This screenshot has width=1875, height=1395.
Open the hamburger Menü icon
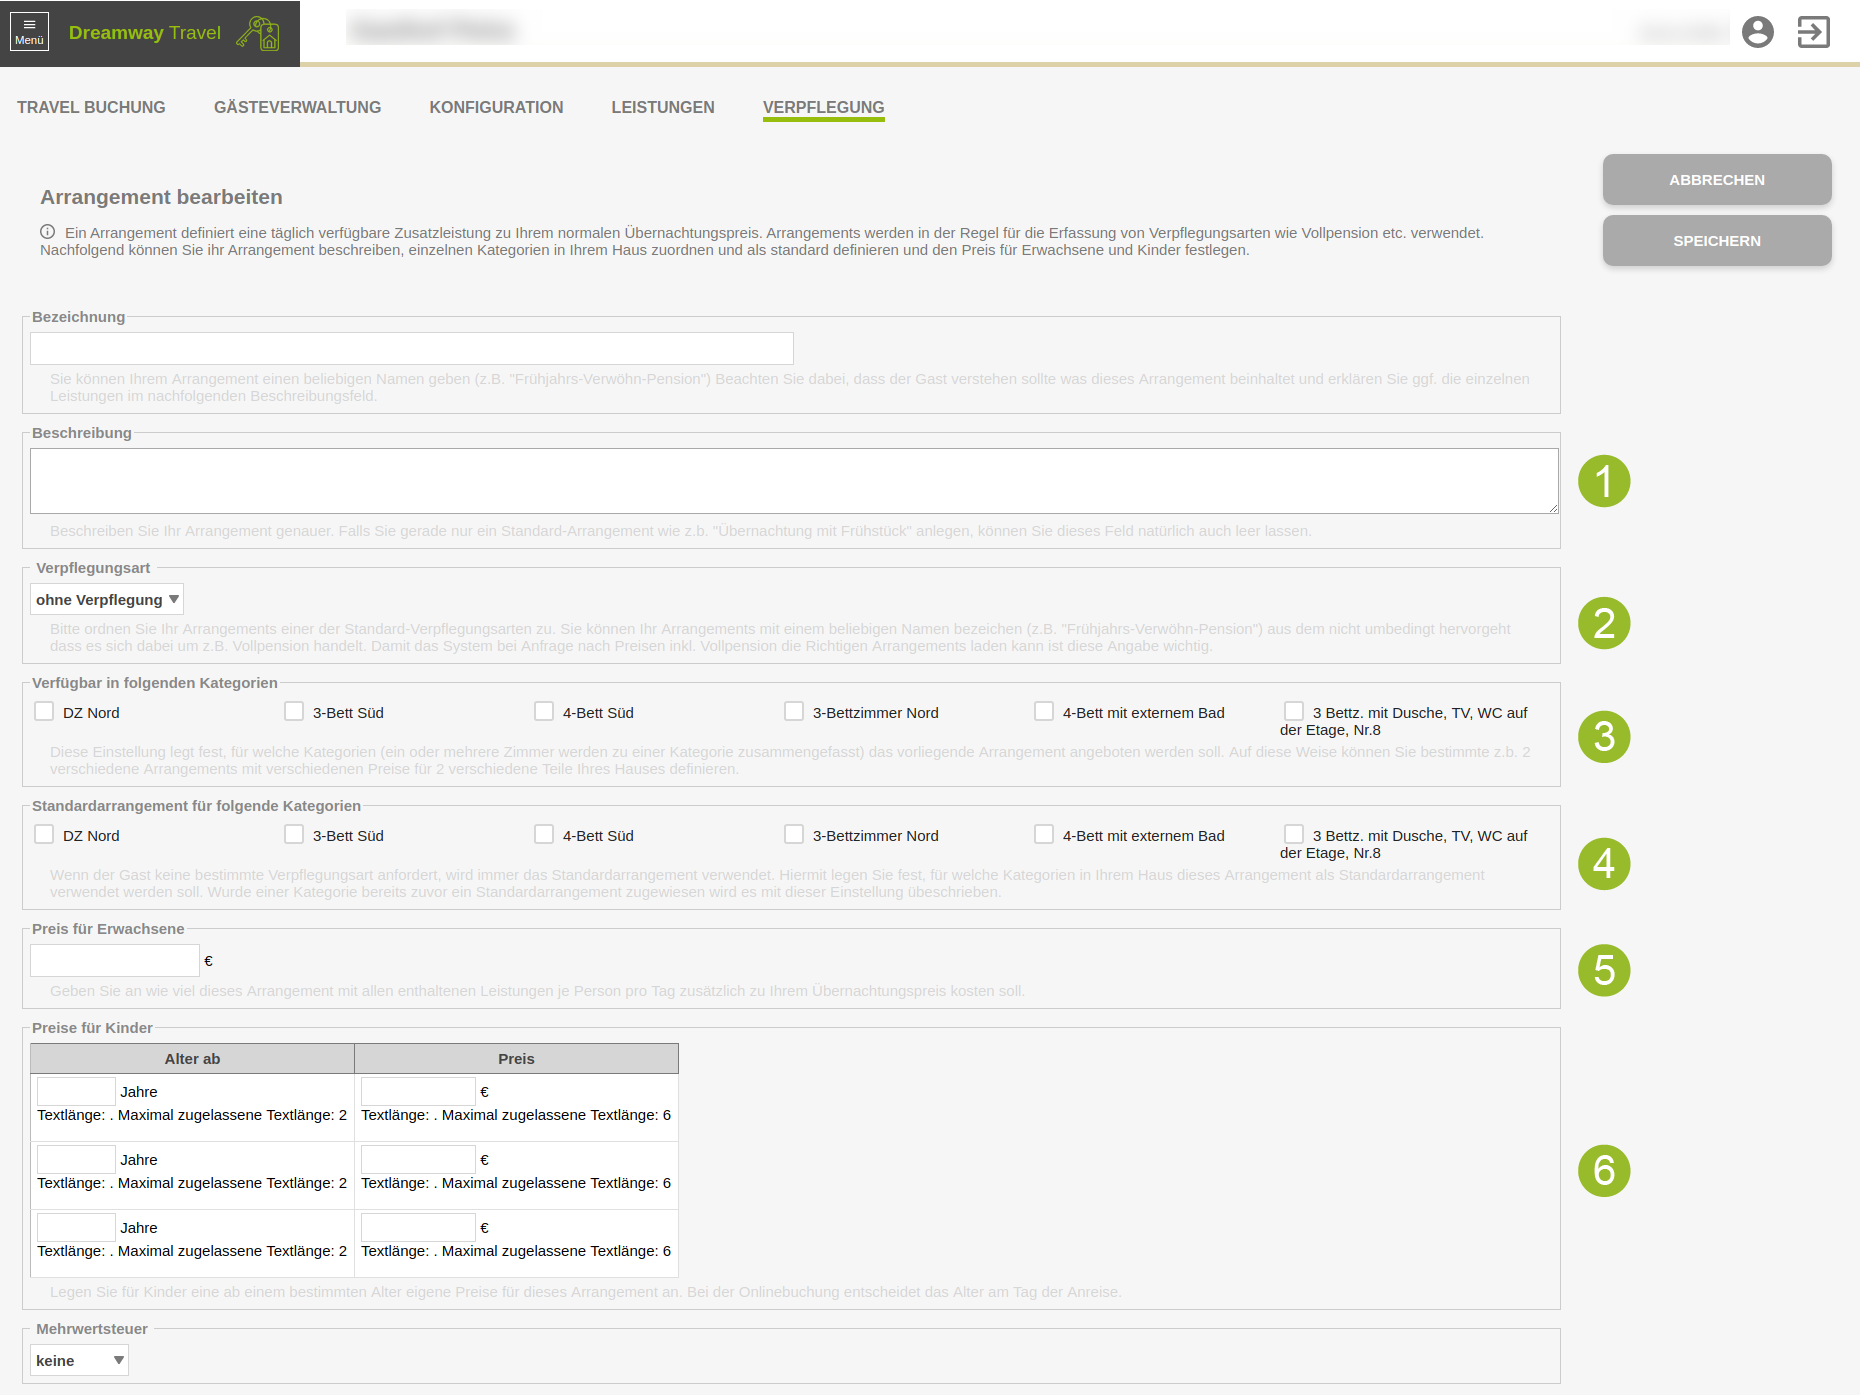tap(29, 32)
